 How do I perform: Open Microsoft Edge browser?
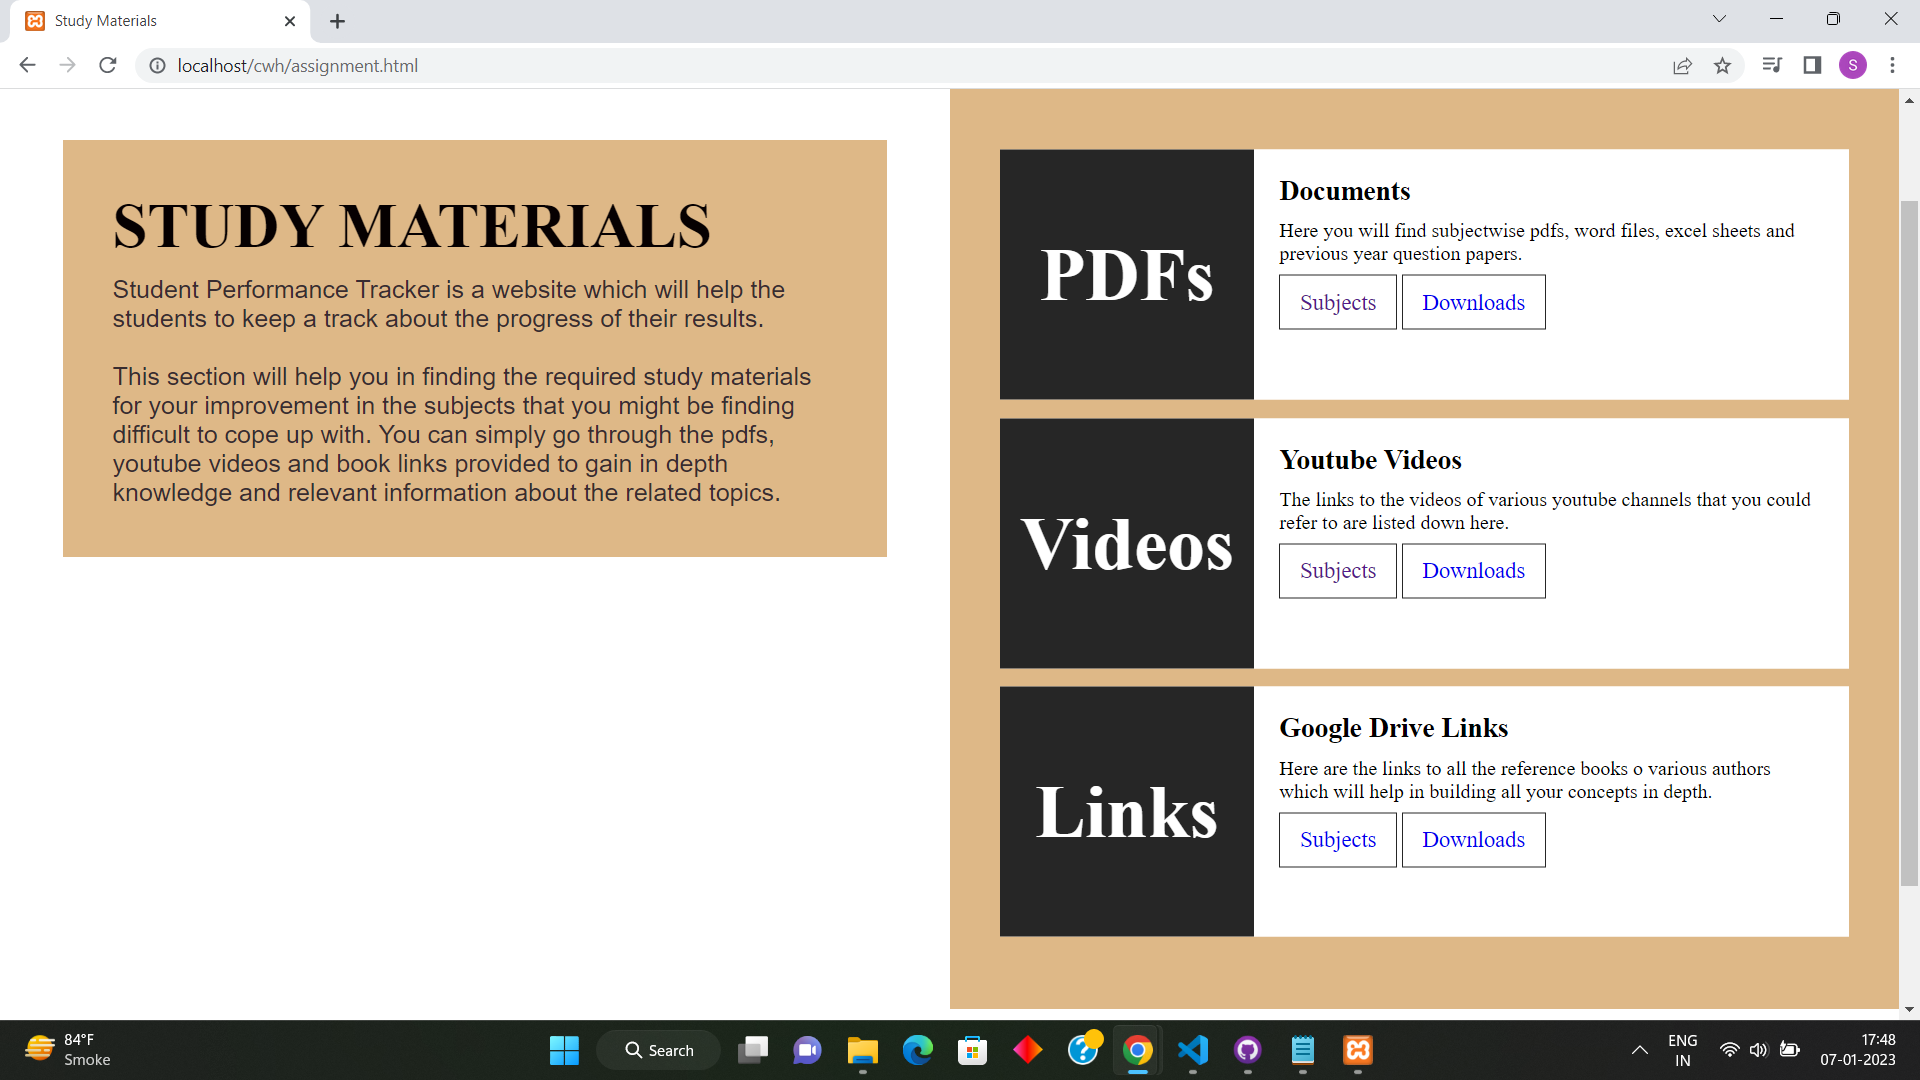click(917, 1051)
